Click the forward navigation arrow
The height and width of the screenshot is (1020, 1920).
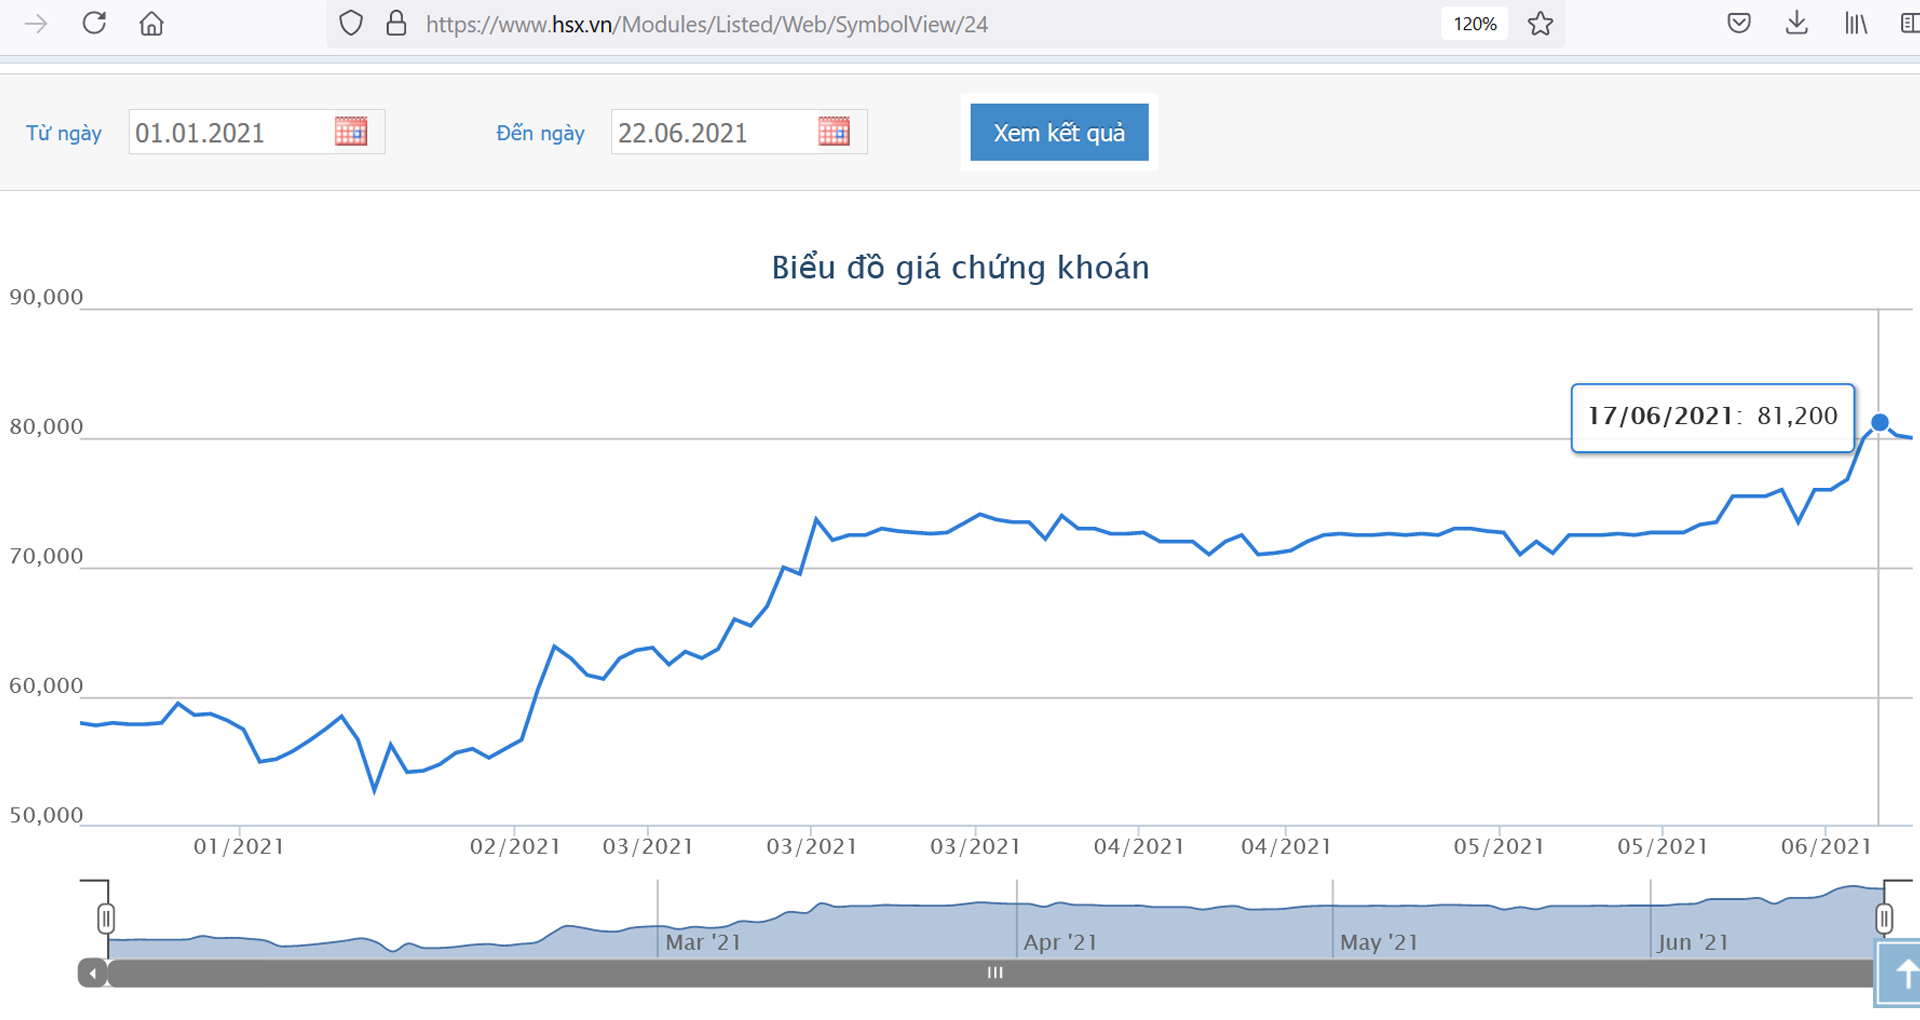[36, 23]
